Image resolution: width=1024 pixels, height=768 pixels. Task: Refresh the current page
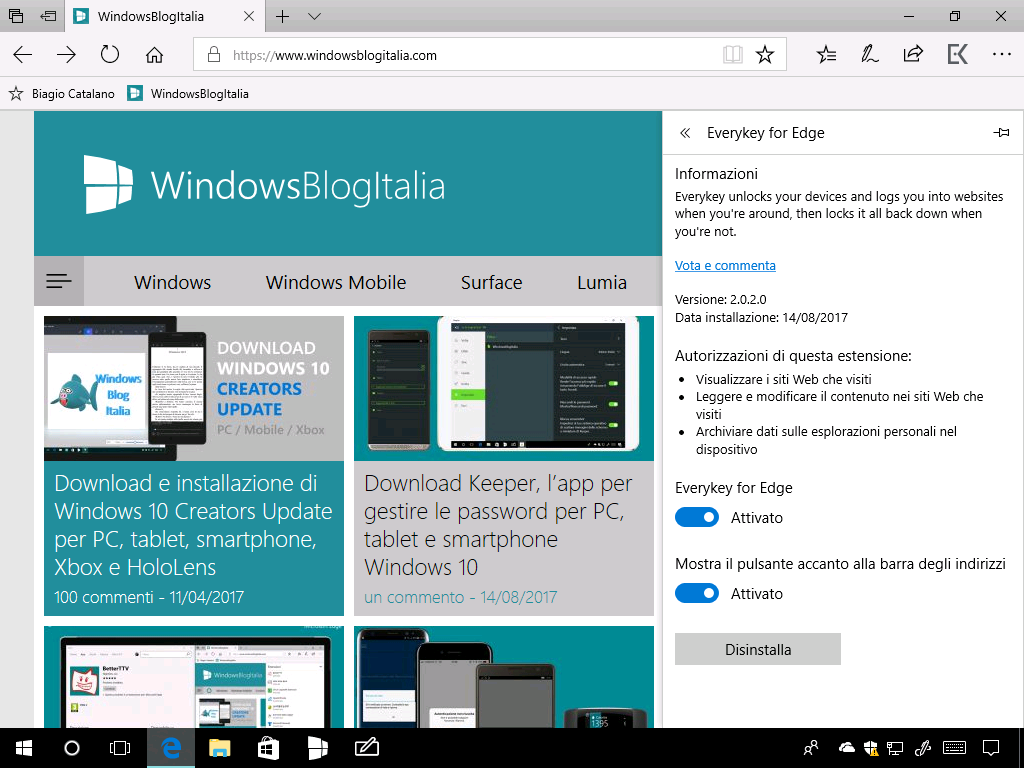pos(110,54)
